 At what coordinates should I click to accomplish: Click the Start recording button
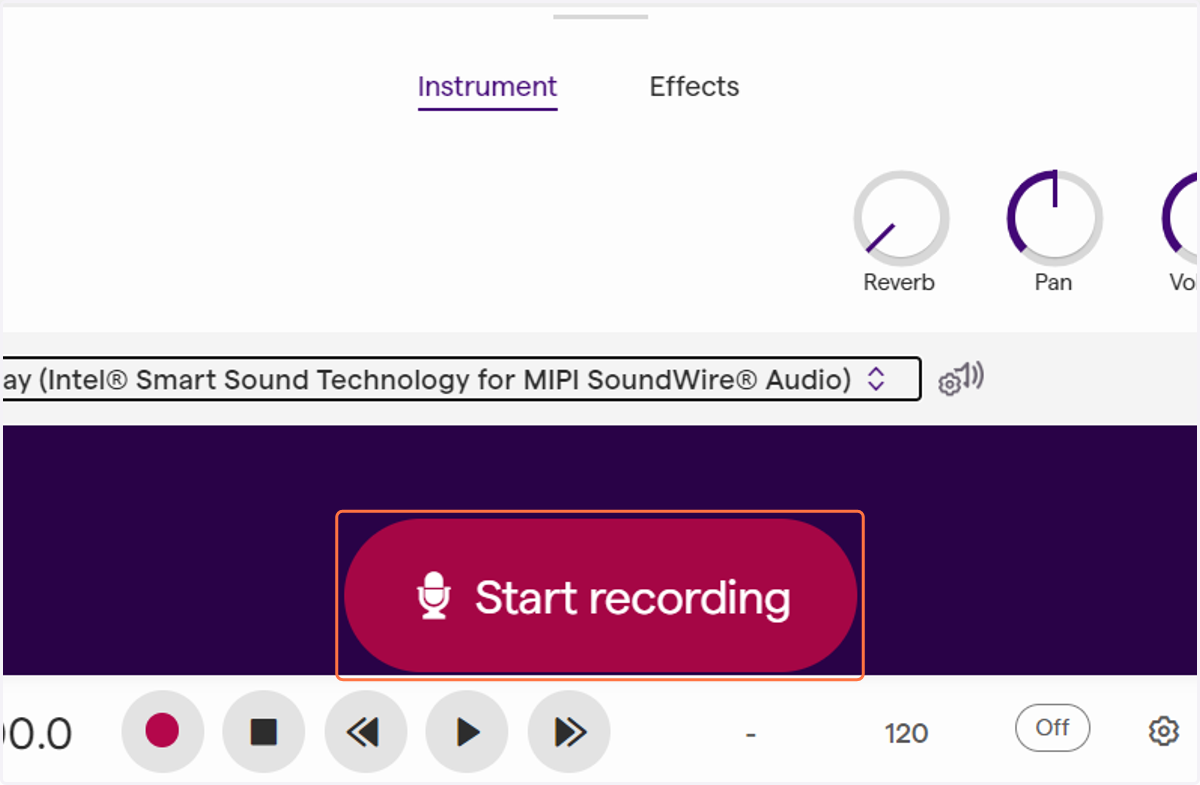(x=600, y=596)
